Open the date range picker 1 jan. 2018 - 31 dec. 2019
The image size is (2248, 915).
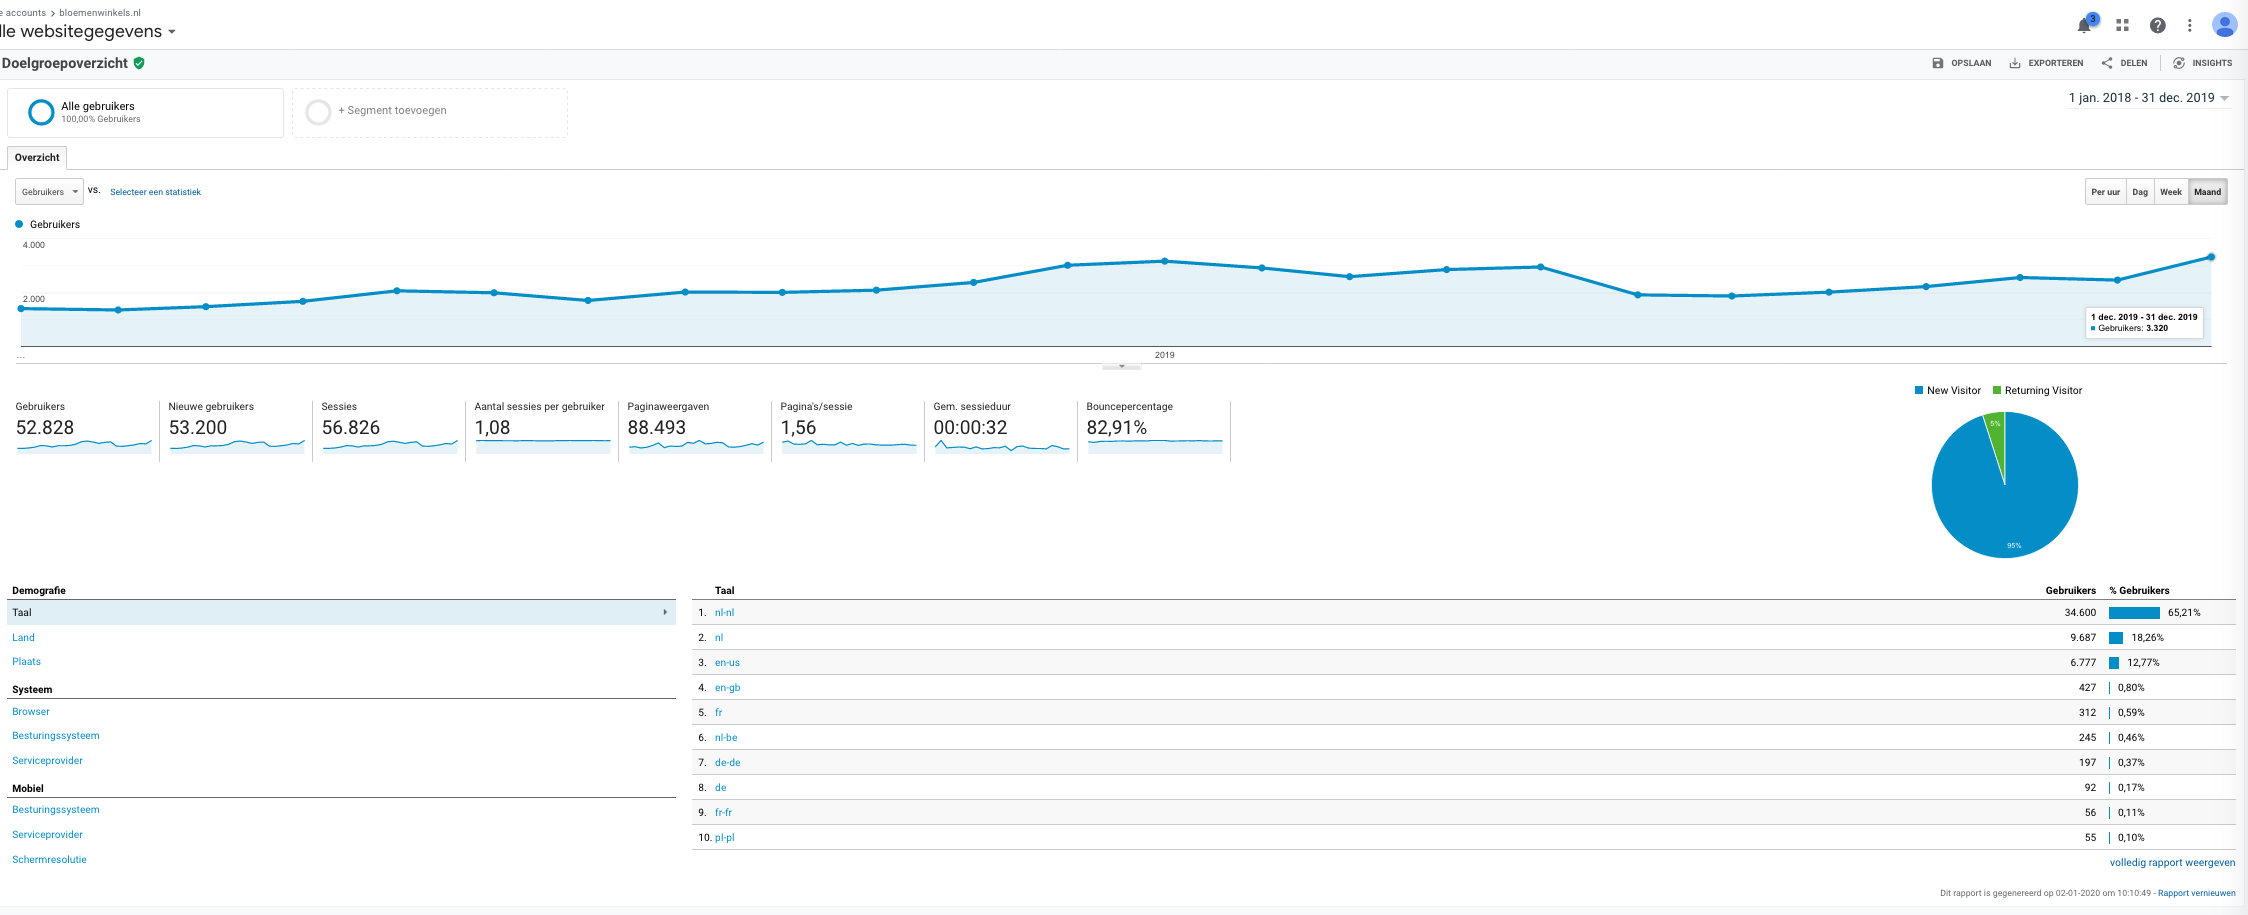click(2149, 98)
